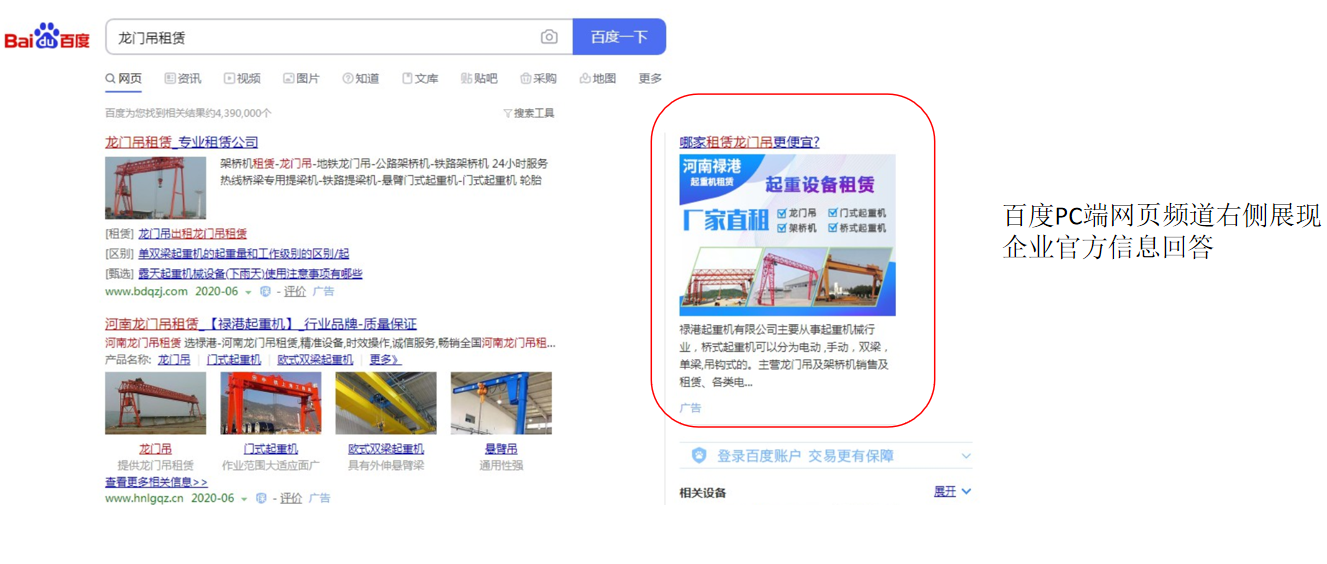Image resolution: width=1327 pixels, height=564 pixels.
Task: Click the 百度一下 search button
Action: pyautogui.click(x=618, y=37)
